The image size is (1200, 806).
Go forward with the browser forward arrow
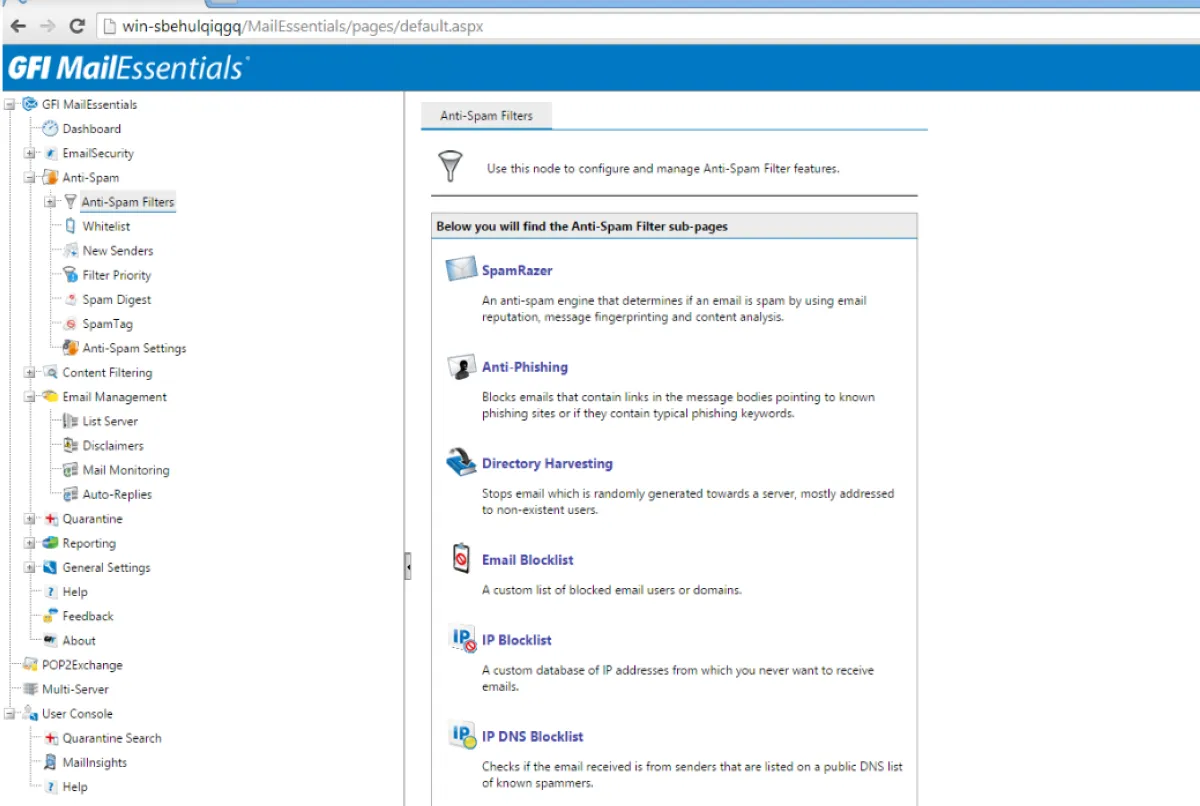(46, 26)
